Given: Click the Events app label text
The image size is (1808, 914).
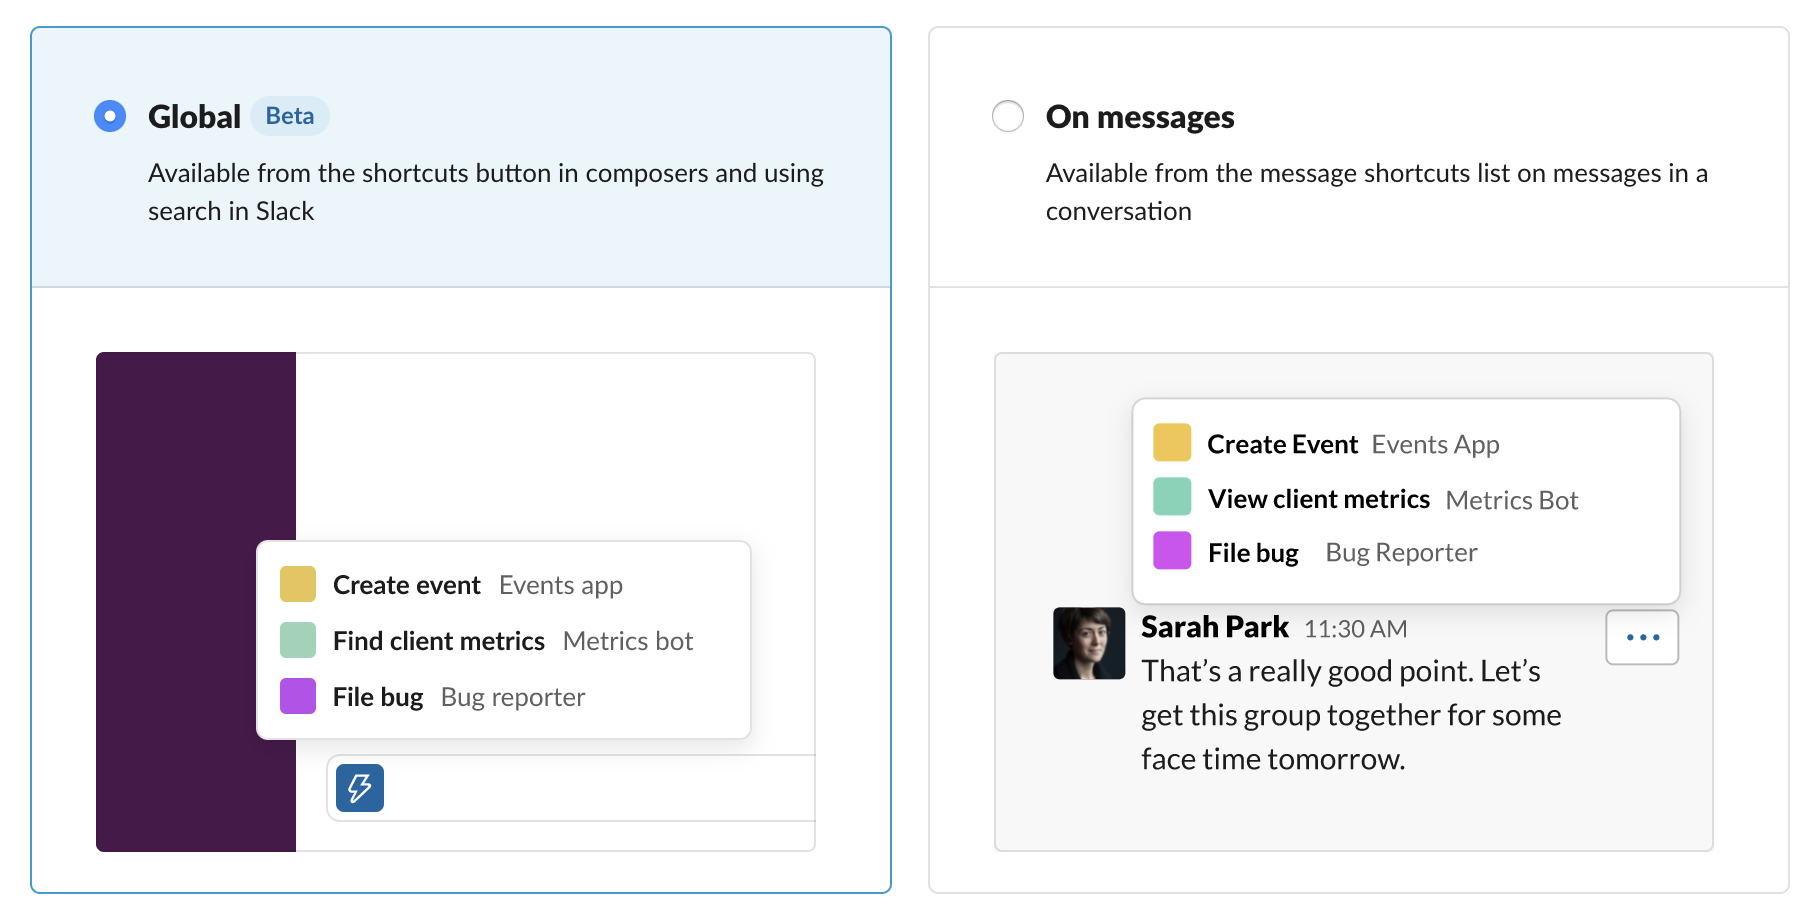Looking at the screenshot, I should coord(561,585).
